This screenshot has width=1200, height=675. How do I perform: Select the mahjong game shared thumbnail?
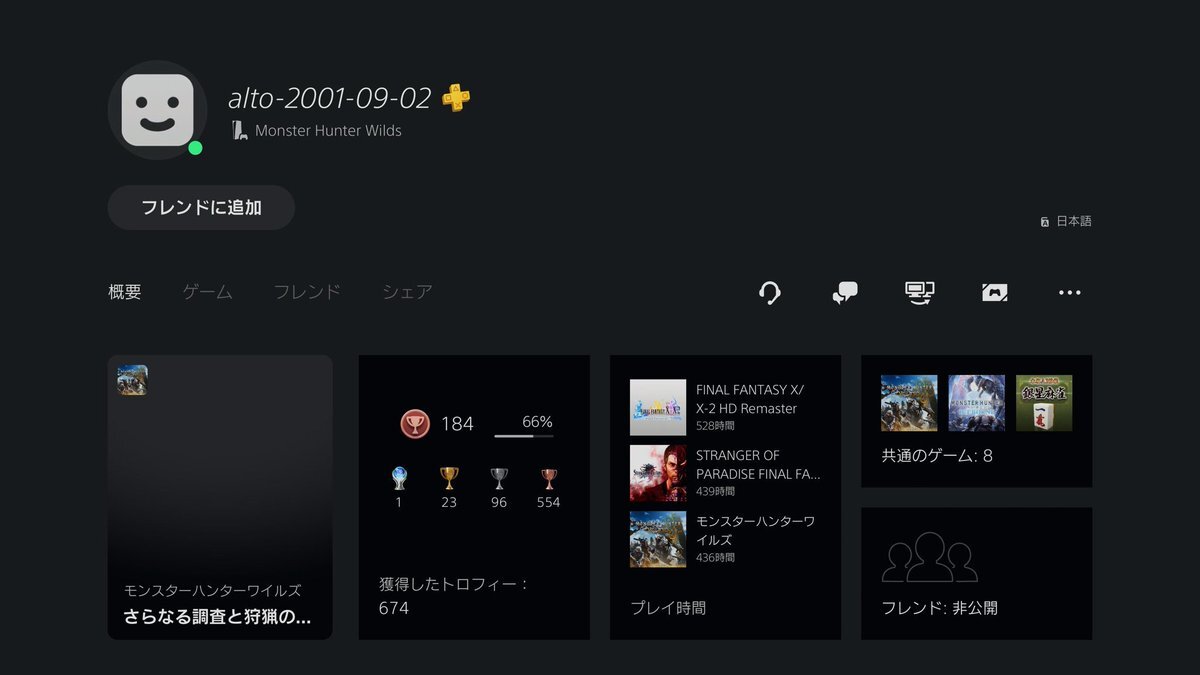pos(1044,403)
